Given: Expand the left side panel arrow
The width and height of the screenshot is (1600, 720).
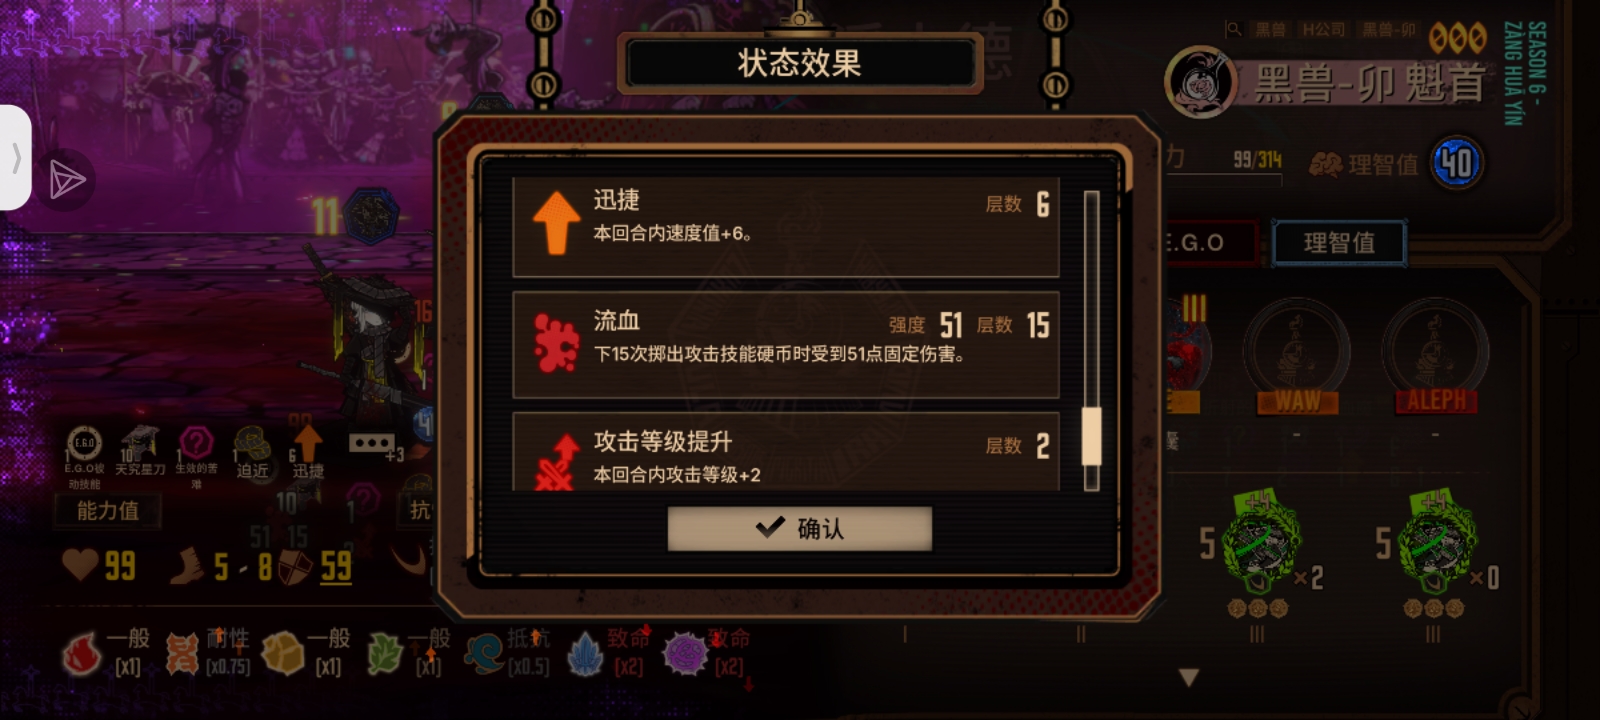Looking at the screenshot, I should (x=15, y=158).
